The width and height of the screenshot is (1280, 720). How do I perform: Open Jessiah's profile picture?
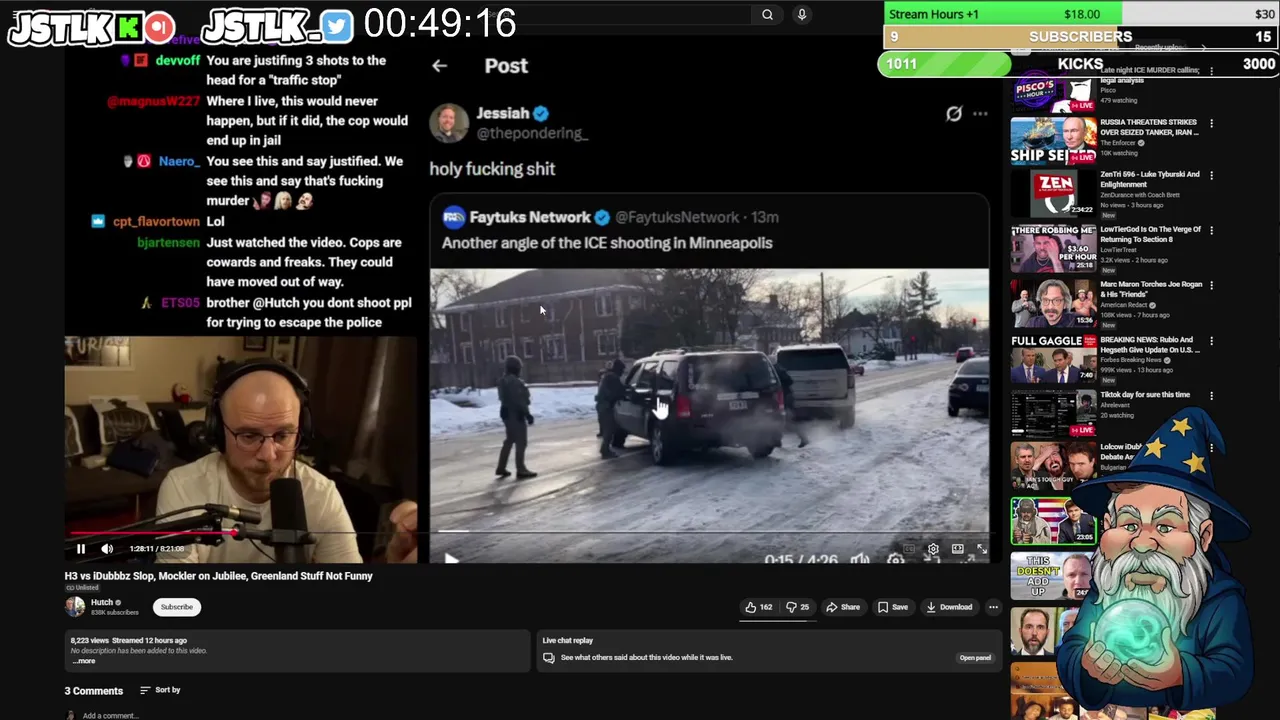click(449, 123)
